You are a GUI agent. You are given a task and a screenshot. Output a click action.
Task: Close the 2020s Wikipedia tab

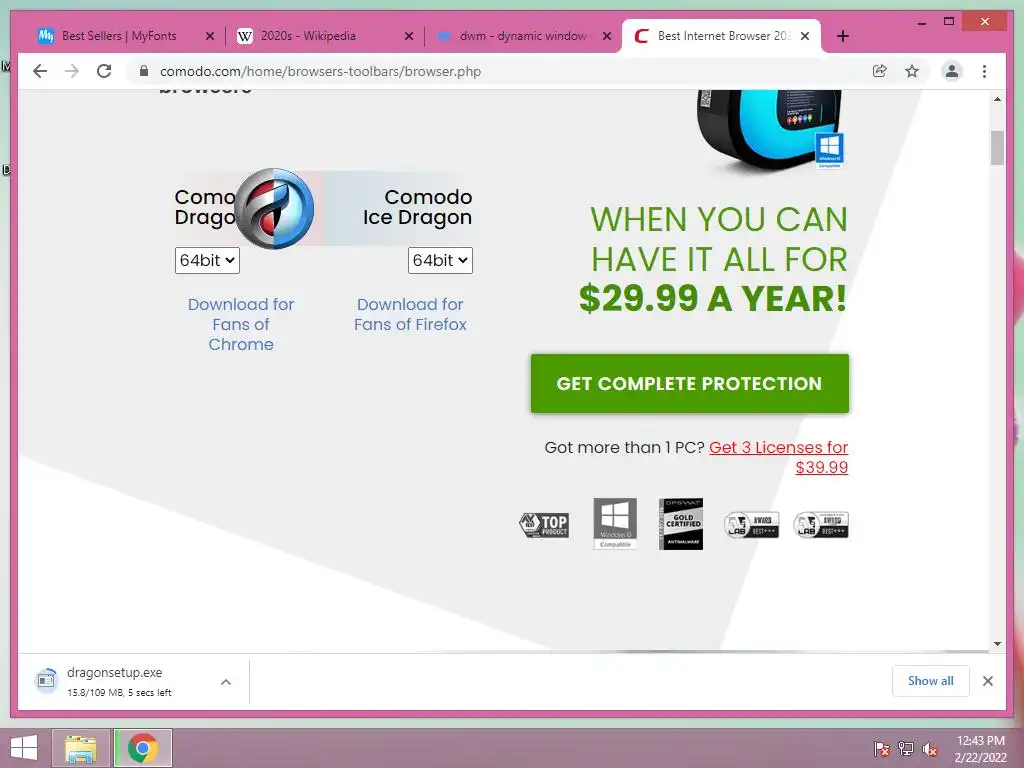coord(409,36)
